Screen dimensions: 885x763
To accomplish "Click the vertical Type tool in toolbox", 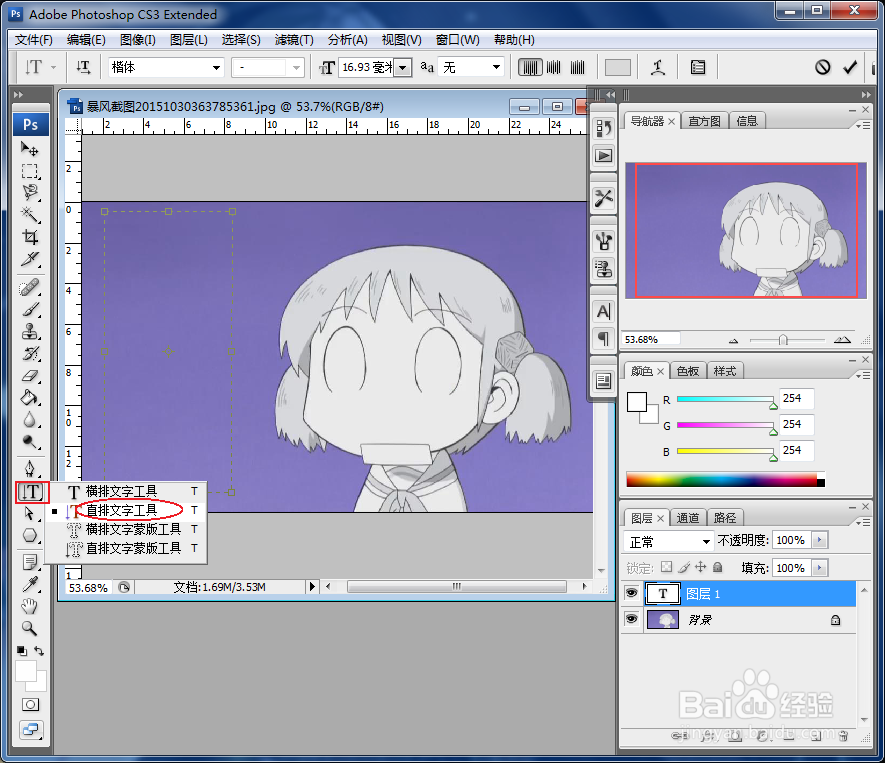I will click(x=32, y=492).
